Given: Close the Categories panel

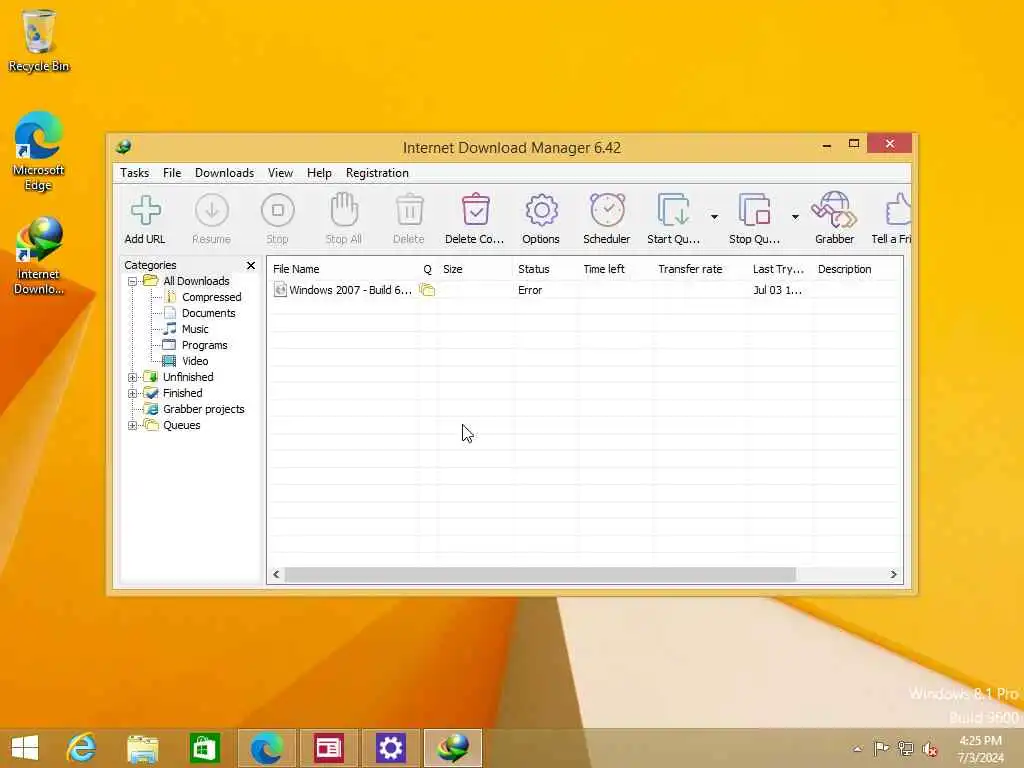Looking at the screenshot, I should pos(251,265).
